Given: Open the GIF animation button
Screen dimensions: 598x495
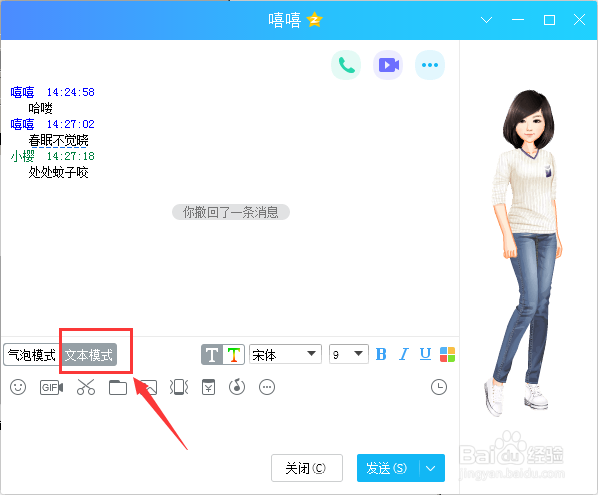Looking at the screenshot, I should point(51,387).
